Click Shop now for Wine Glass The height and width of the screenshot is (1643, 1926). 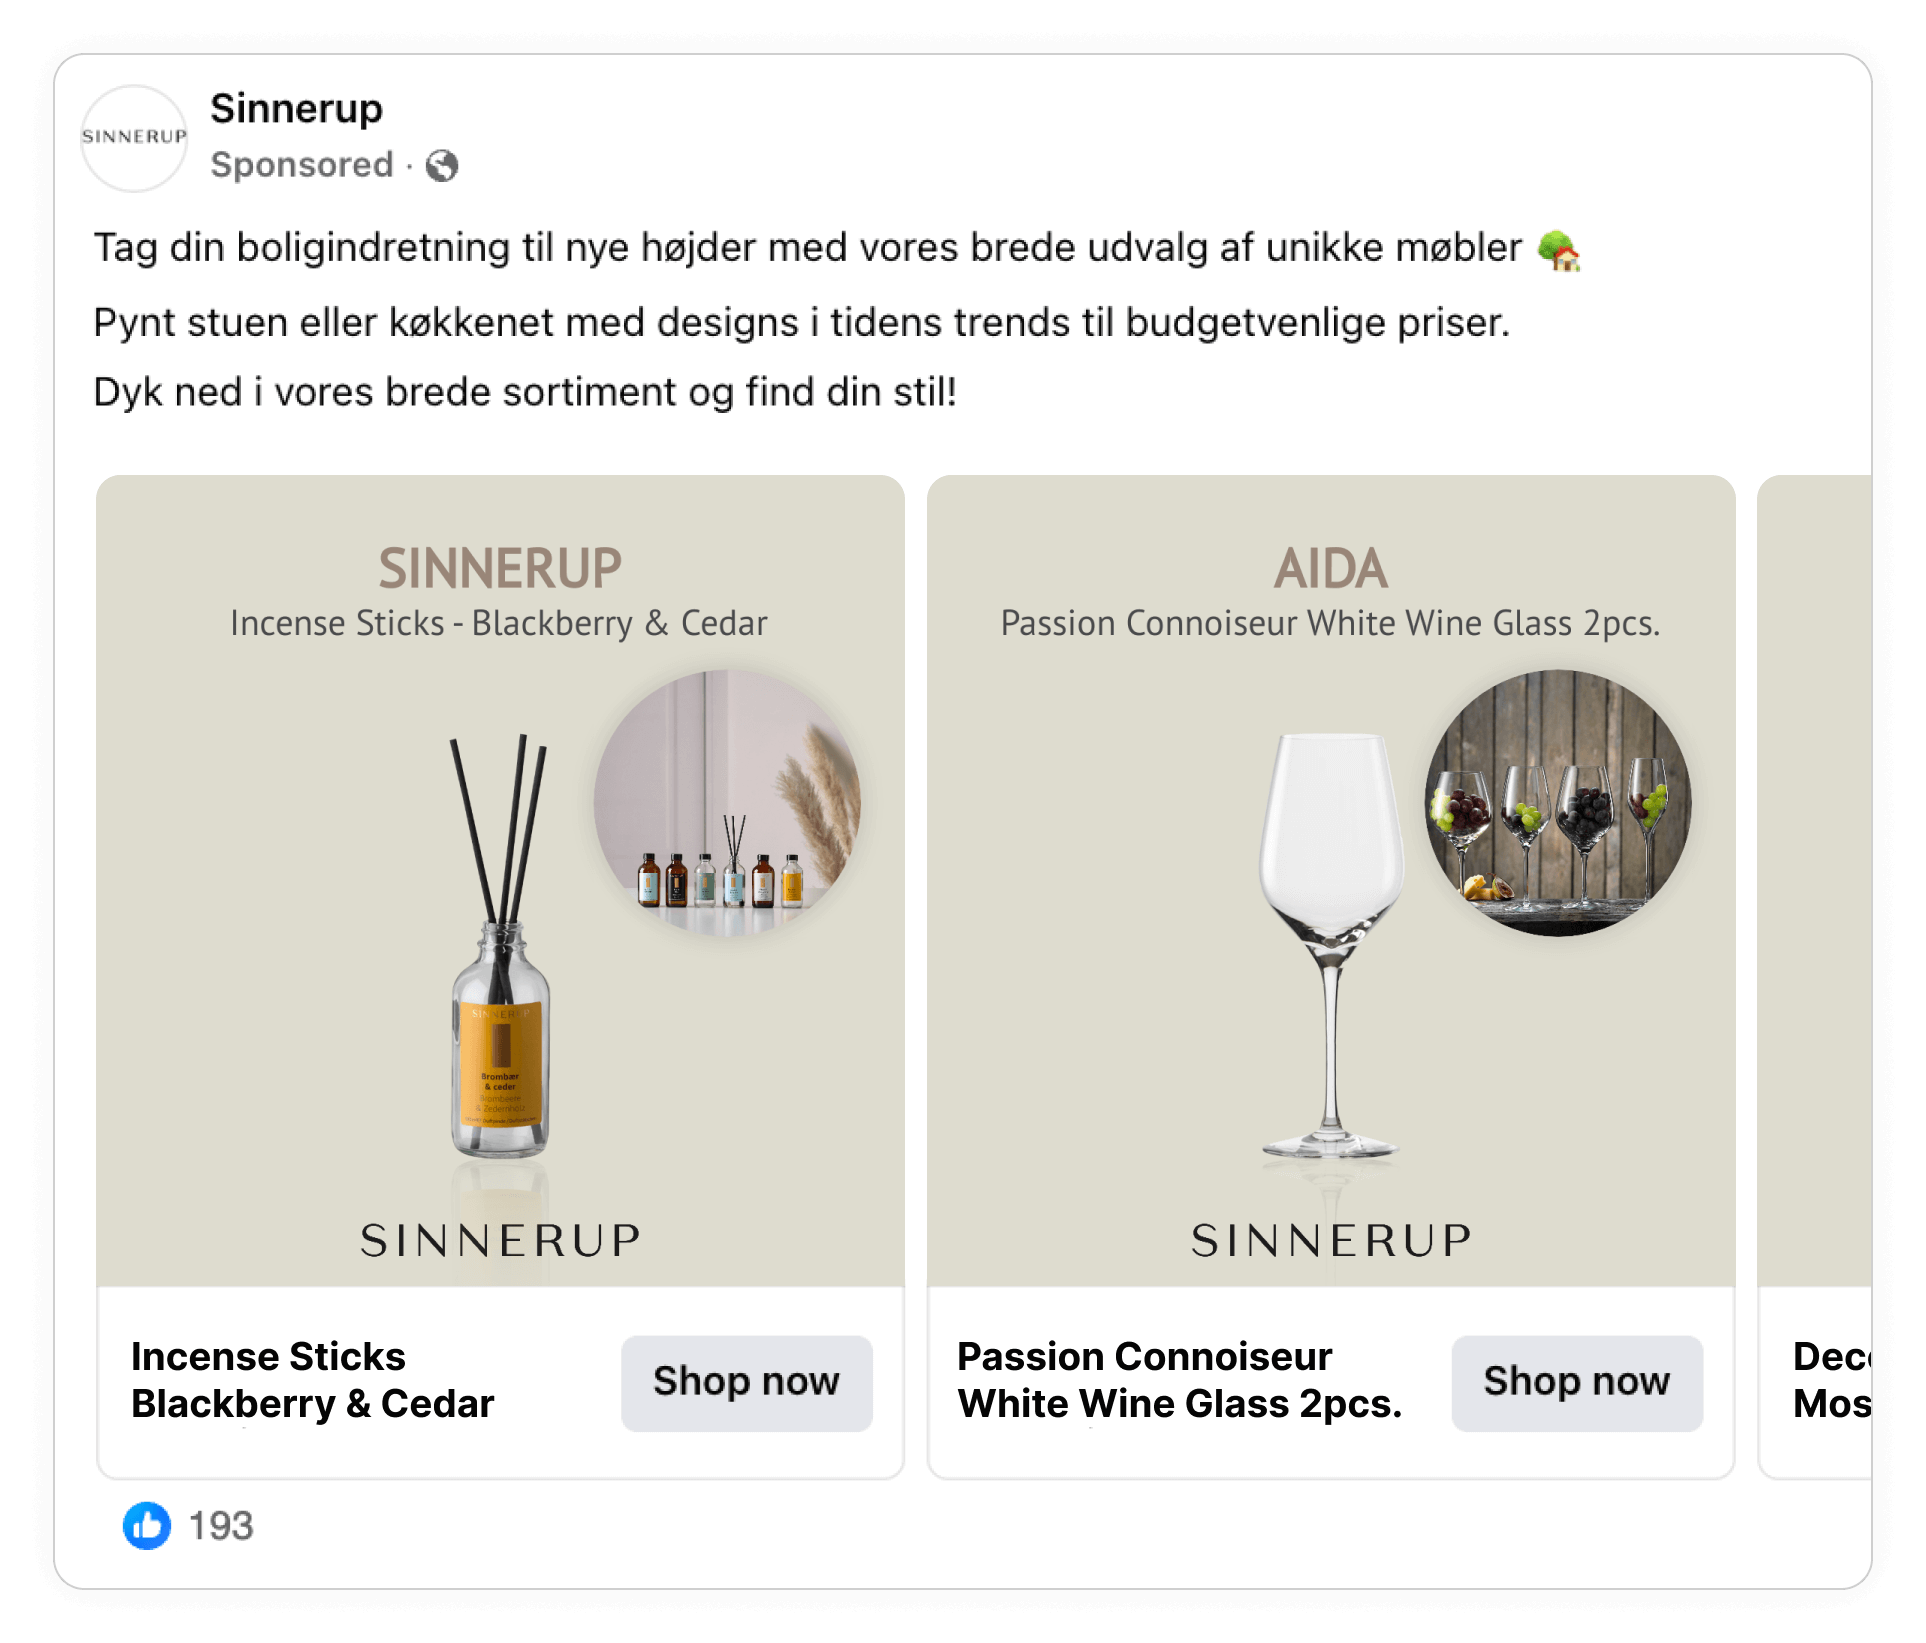(x=1576, y=1382)
